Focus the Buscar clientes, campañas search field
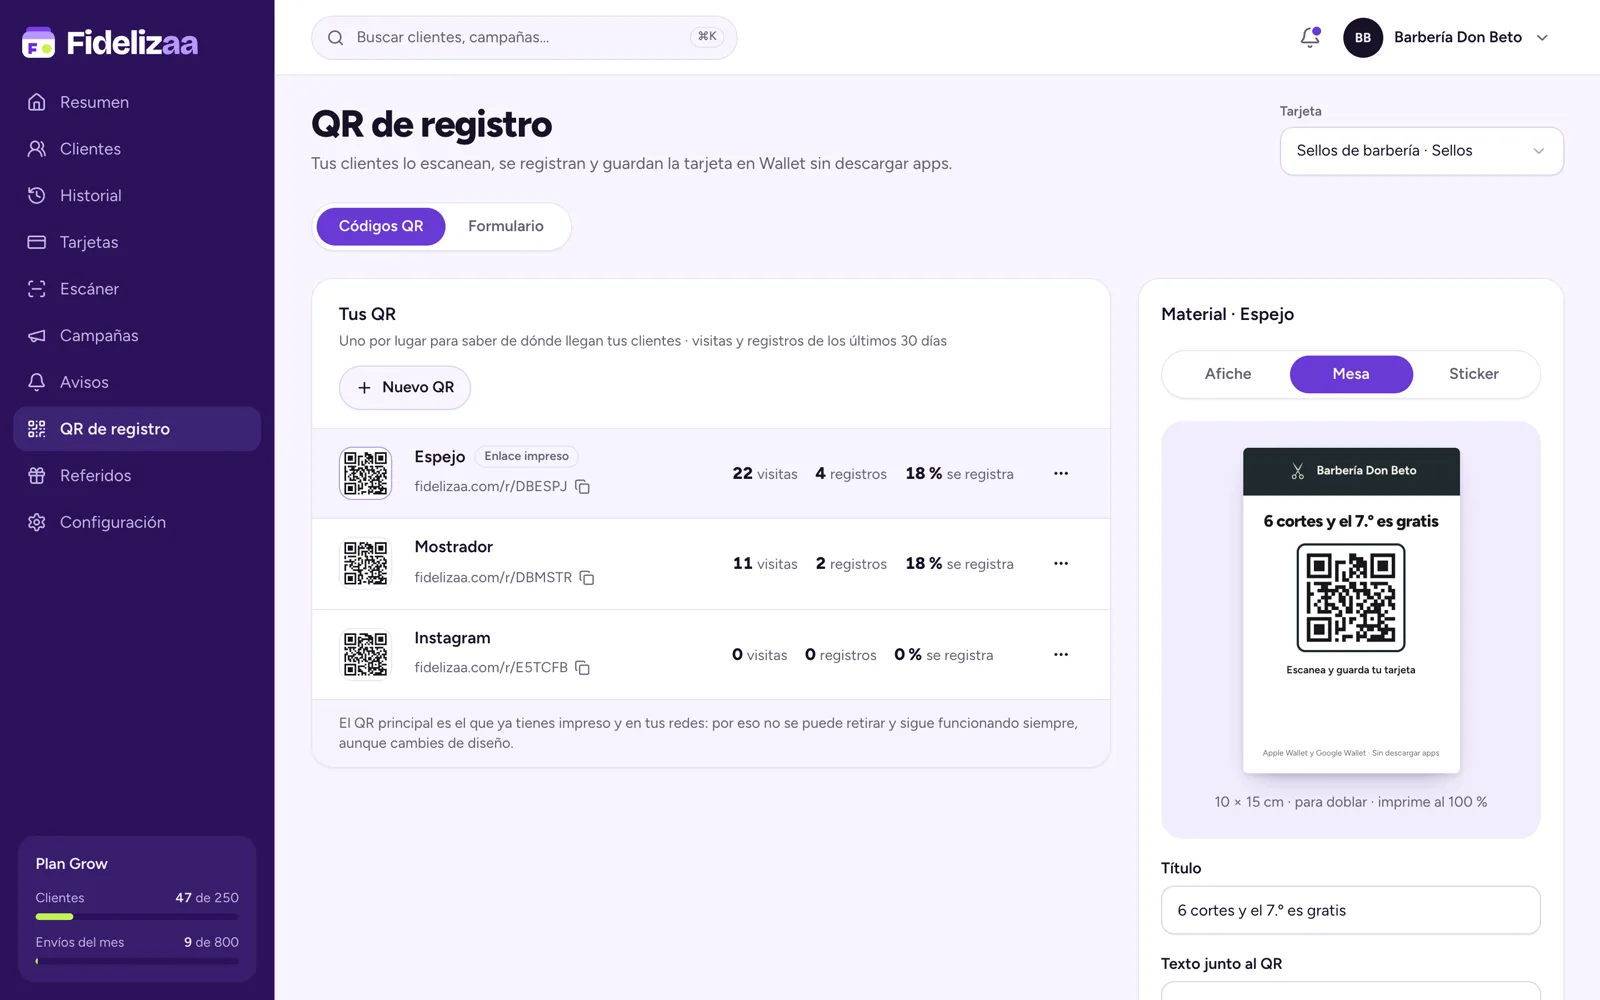Viewport: 1600px width, 1000px height. click(x=524, y=38)
